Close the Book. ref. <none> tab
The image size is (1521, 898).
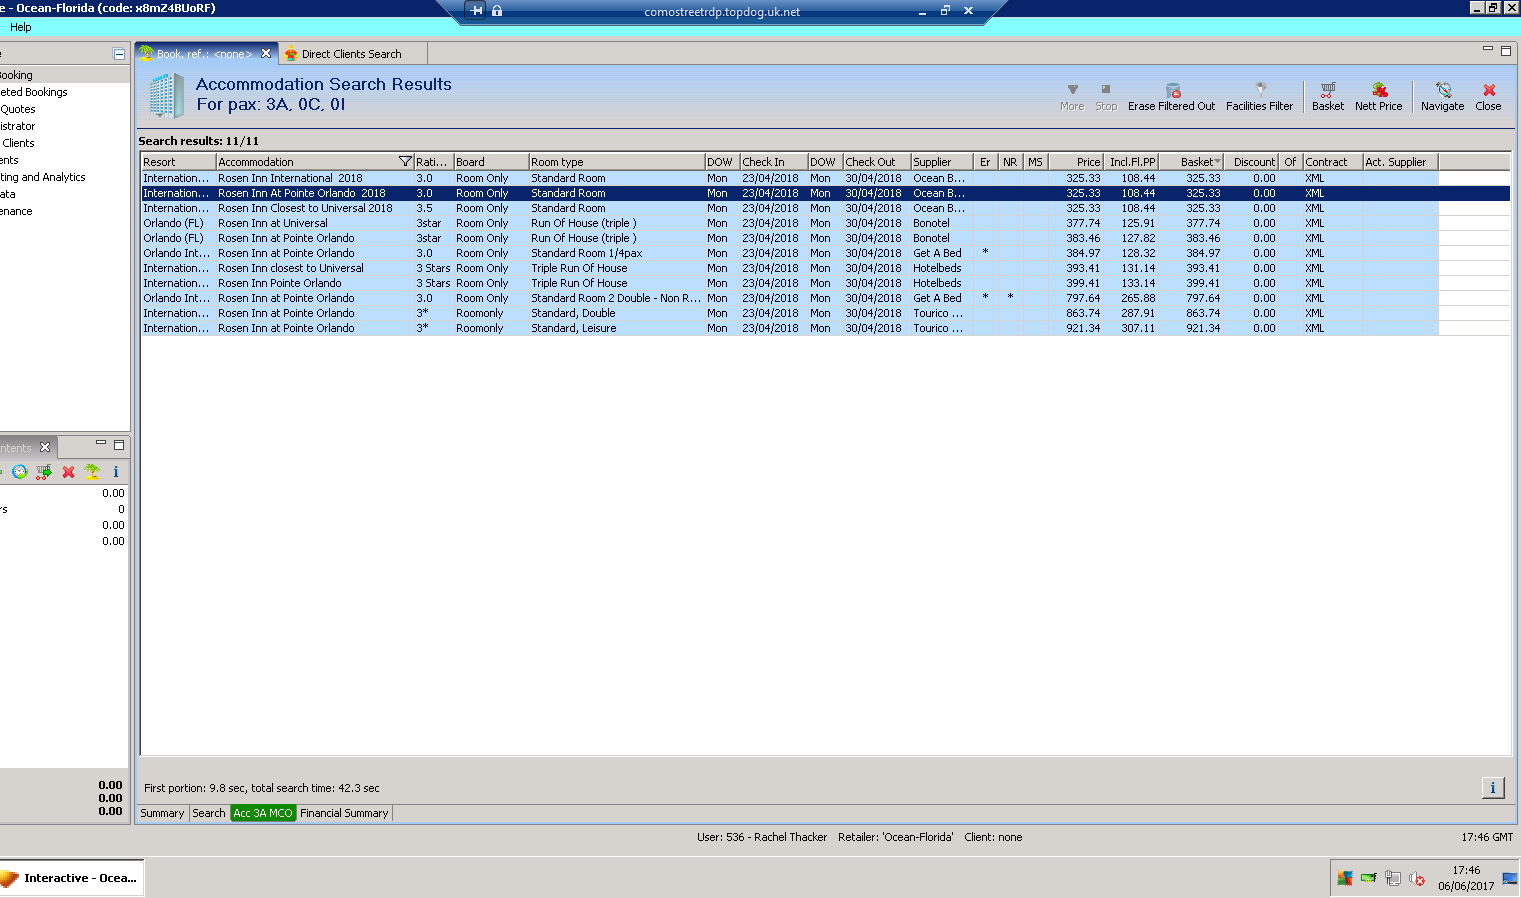[266, 54]
